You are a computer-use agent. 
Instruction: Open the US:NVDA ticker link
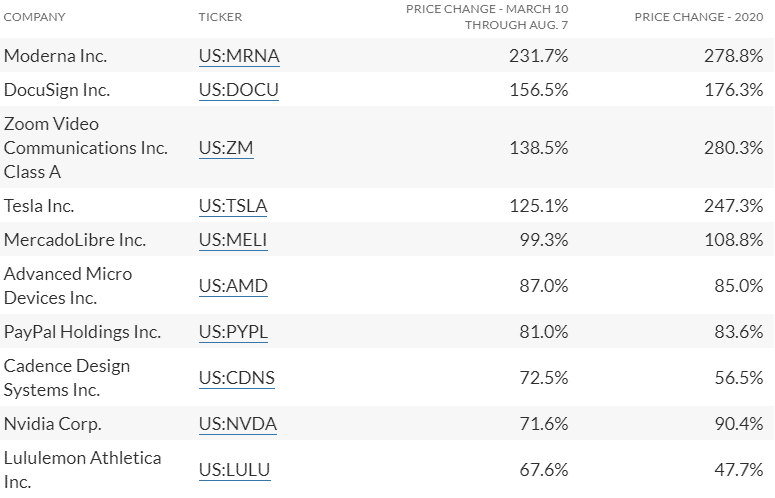237,424
